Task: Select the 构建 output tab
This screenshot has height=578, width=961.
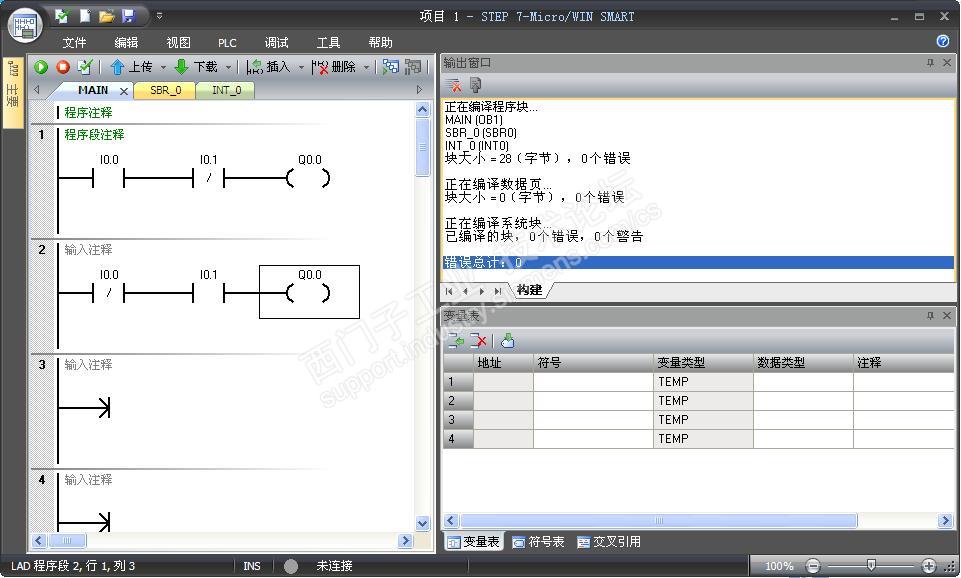Action: [x=530, y=290]
